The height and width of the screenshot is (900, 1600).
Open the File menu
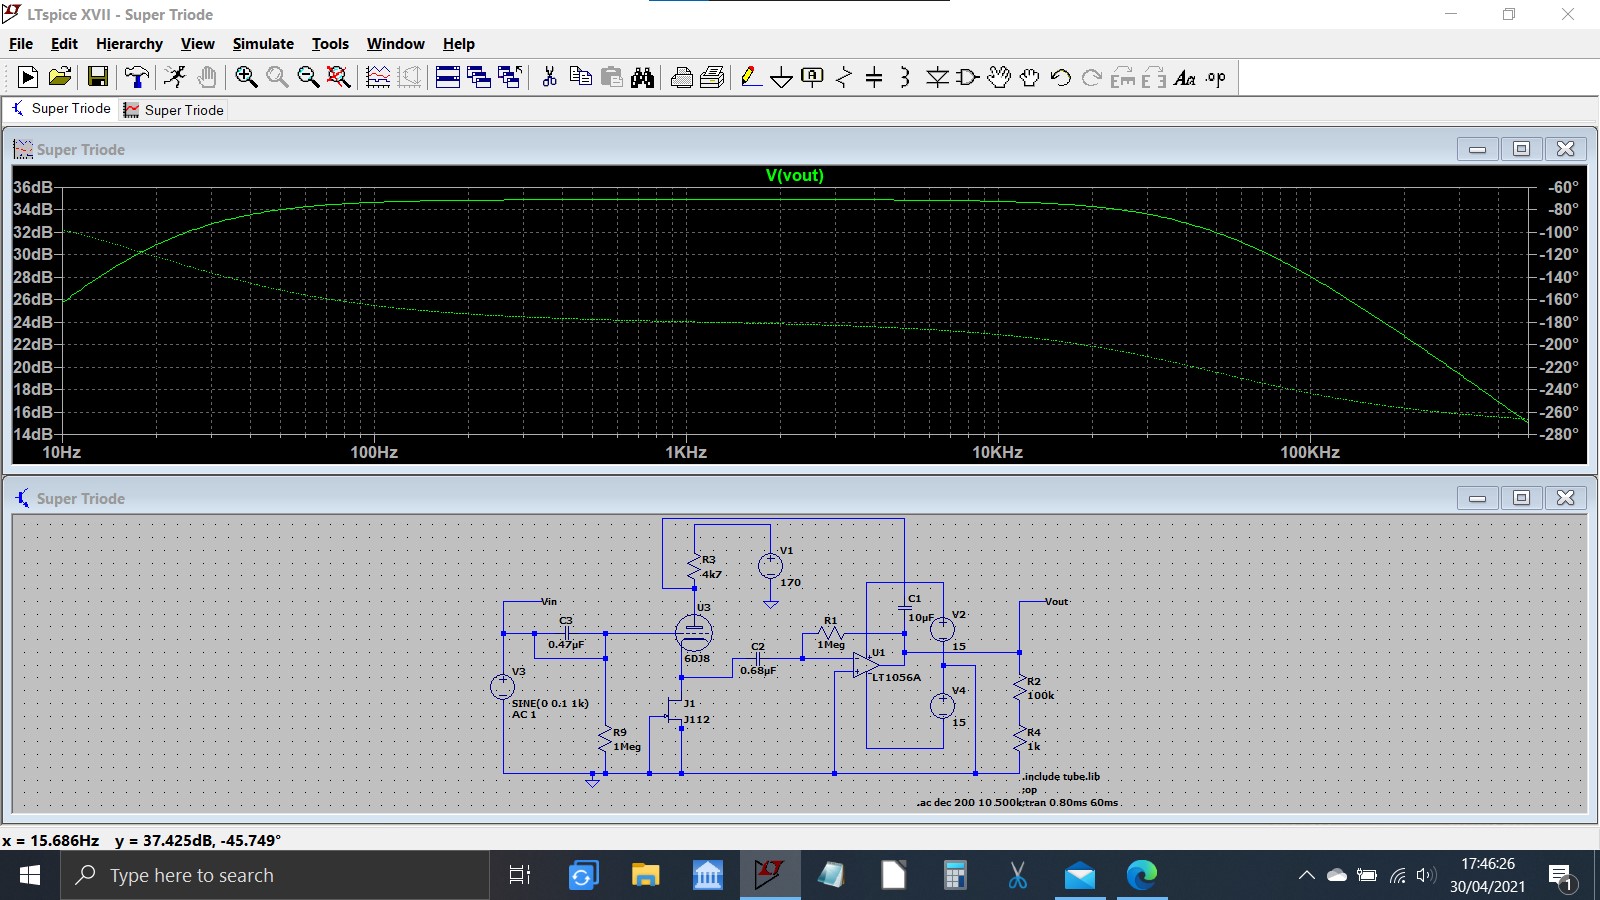[x=21, y=43]
